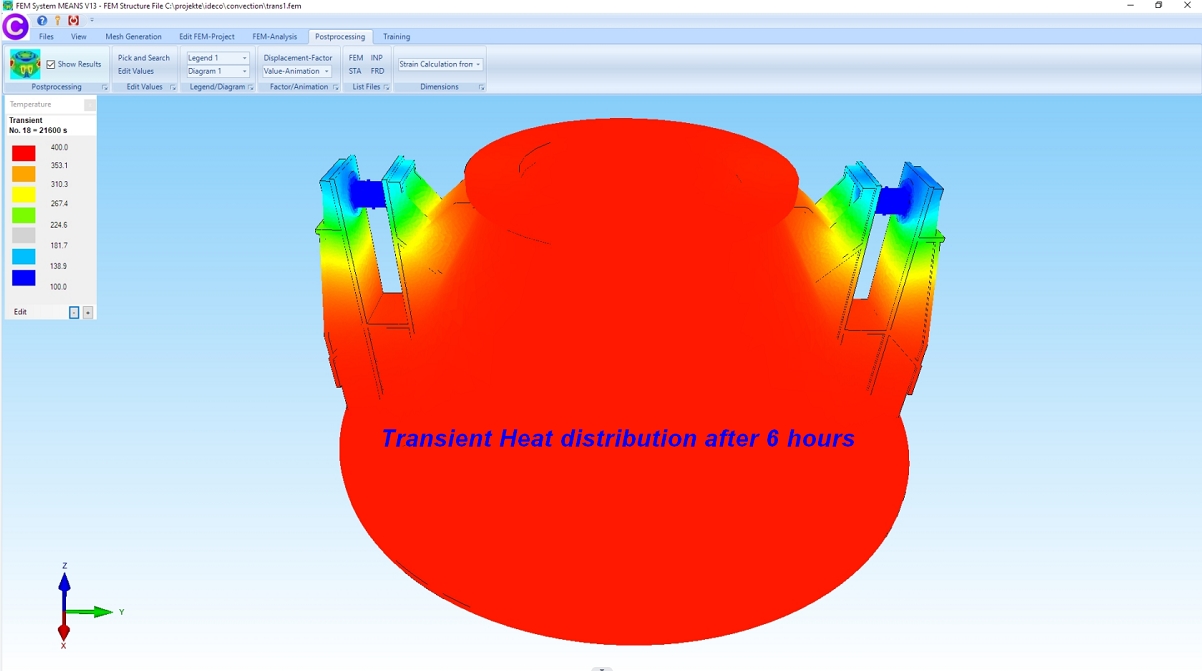Close the Temperature legend panel
This screenshot has width=1202, height=671.
(x=90, y=104)
